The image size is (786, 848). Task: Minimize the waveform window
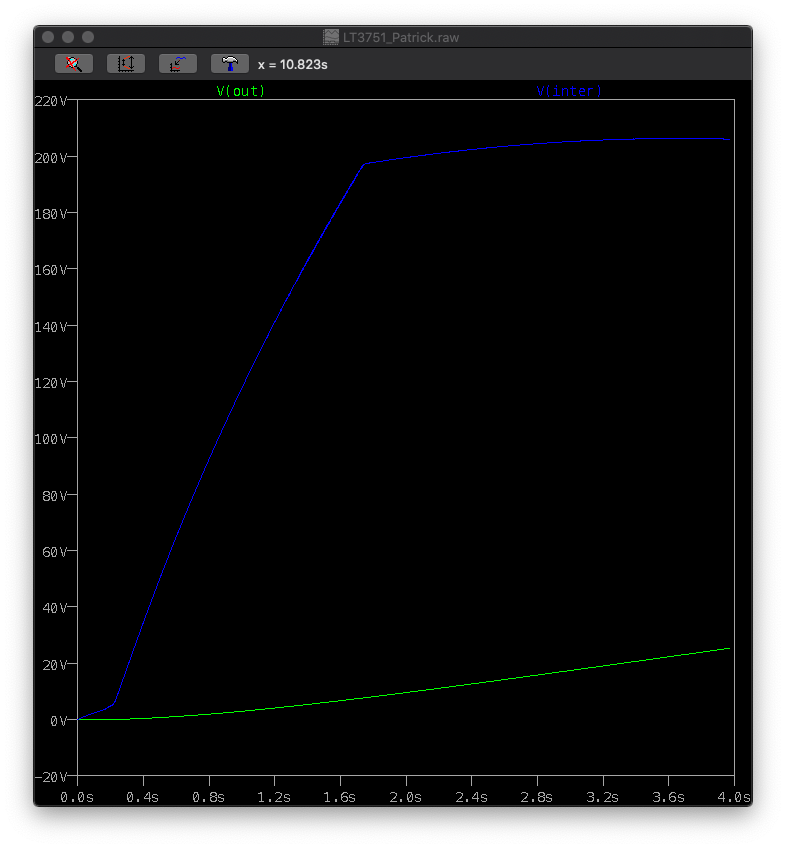click(x=68, y=37)
